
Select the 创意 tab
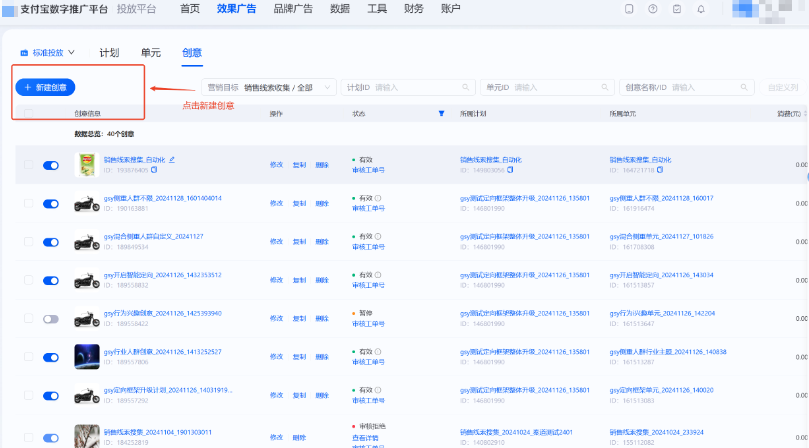(192, 53)
